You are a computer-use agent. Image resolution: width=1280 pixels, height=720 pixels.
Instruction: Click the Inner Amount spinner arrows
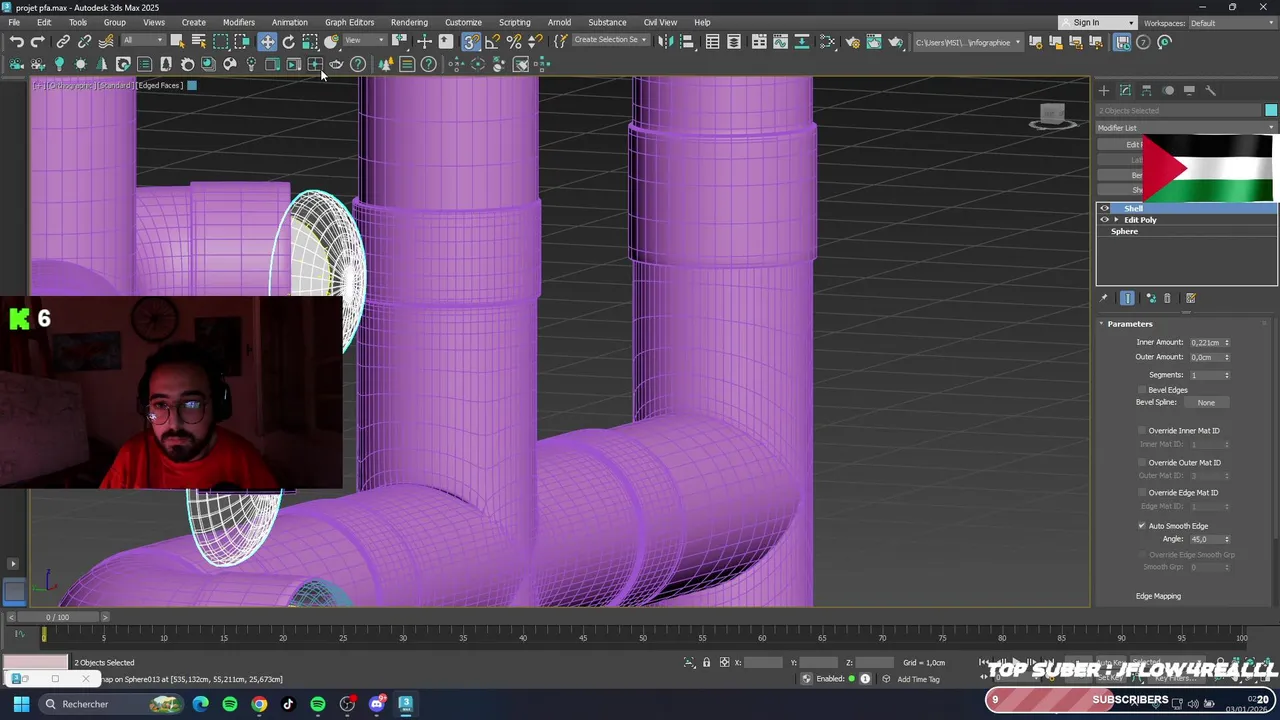[x=1227, y=343]
